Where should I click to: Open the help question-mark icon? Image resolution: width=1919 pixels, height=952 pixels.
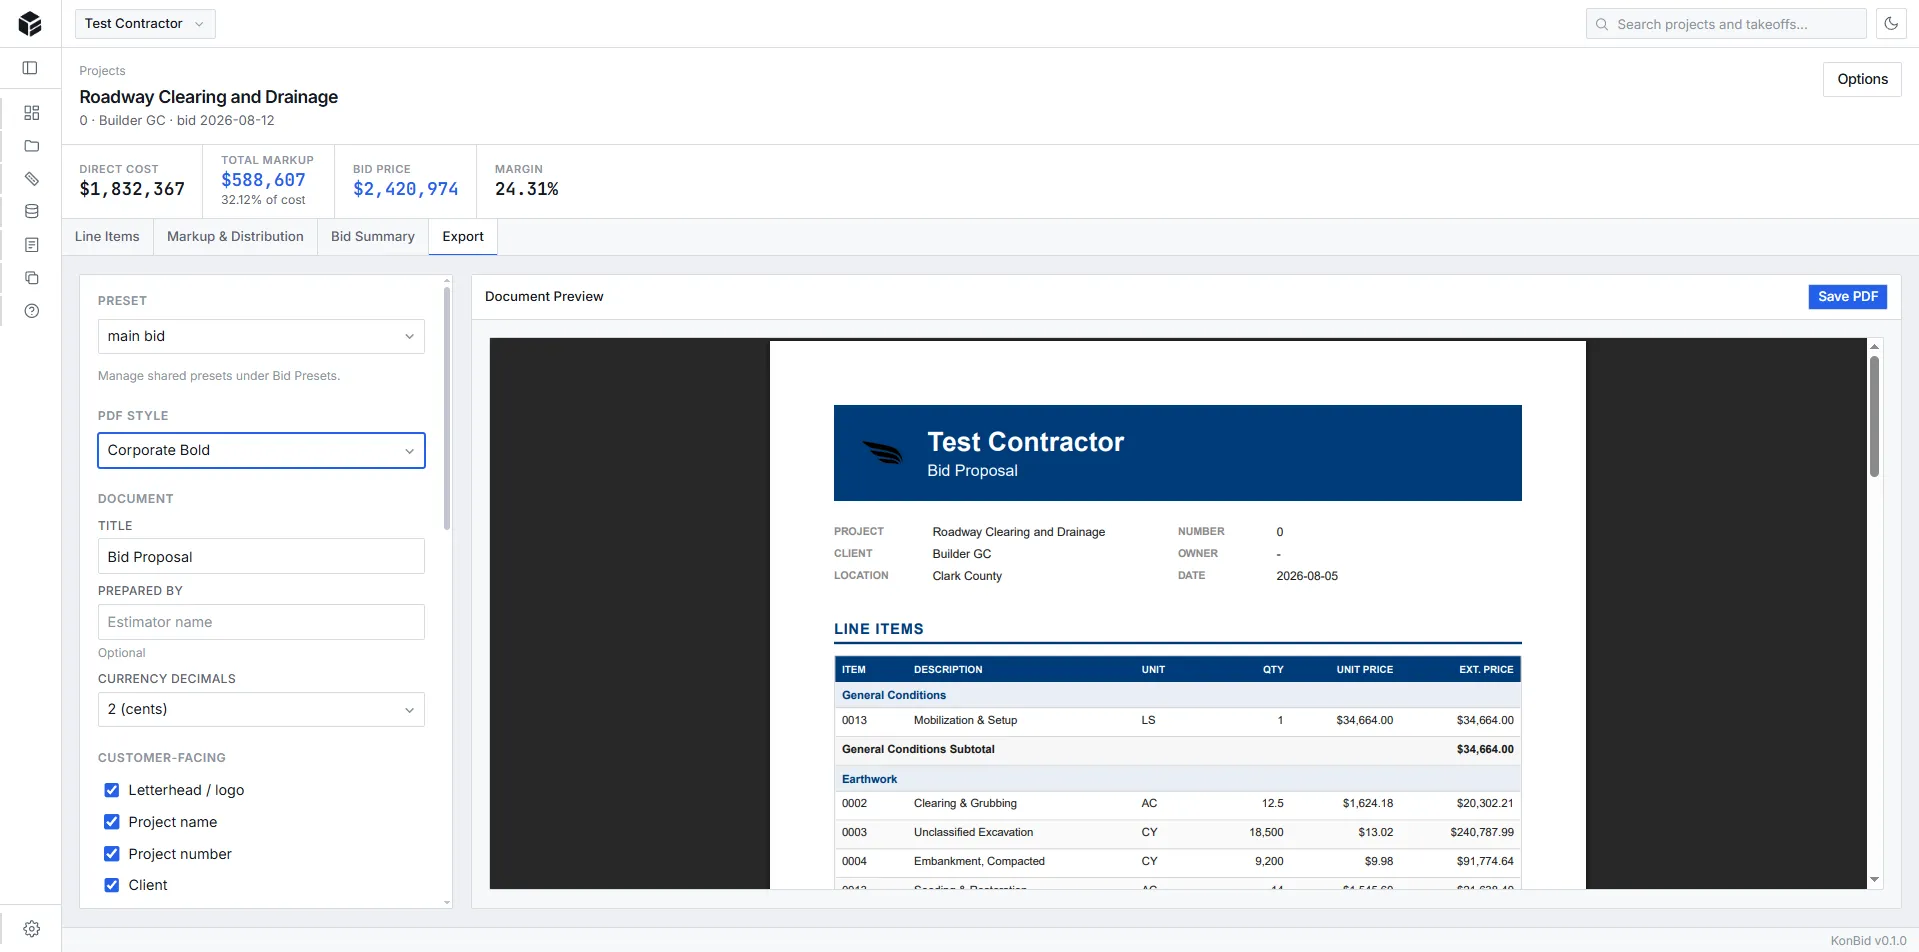[32, 311]
